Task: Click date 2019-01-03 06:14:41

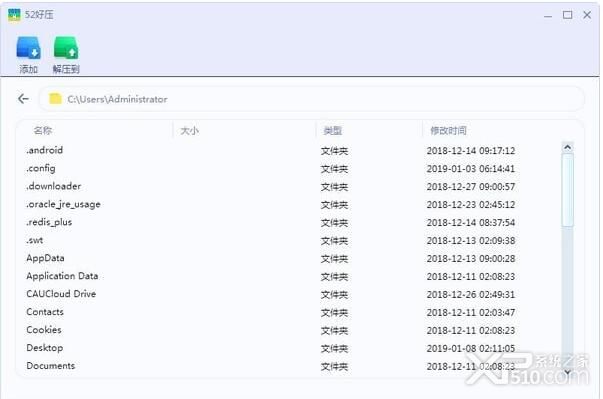Action: pyautogui.click(x=471, y=169)
